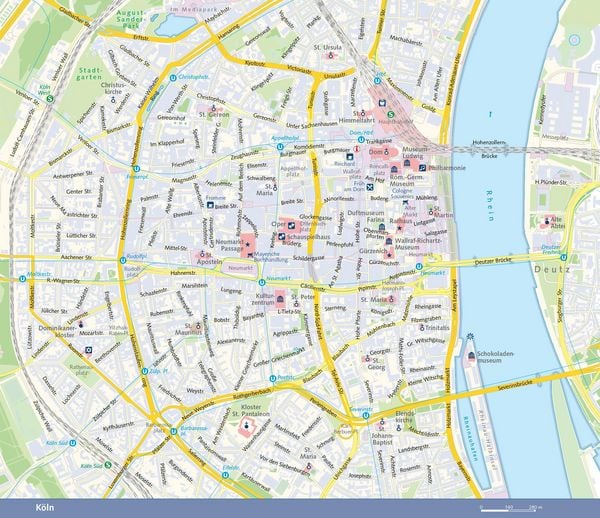Click the Köln West S-Bahn icon
This screenshot has width=600, height=518.
coord(50,99)
